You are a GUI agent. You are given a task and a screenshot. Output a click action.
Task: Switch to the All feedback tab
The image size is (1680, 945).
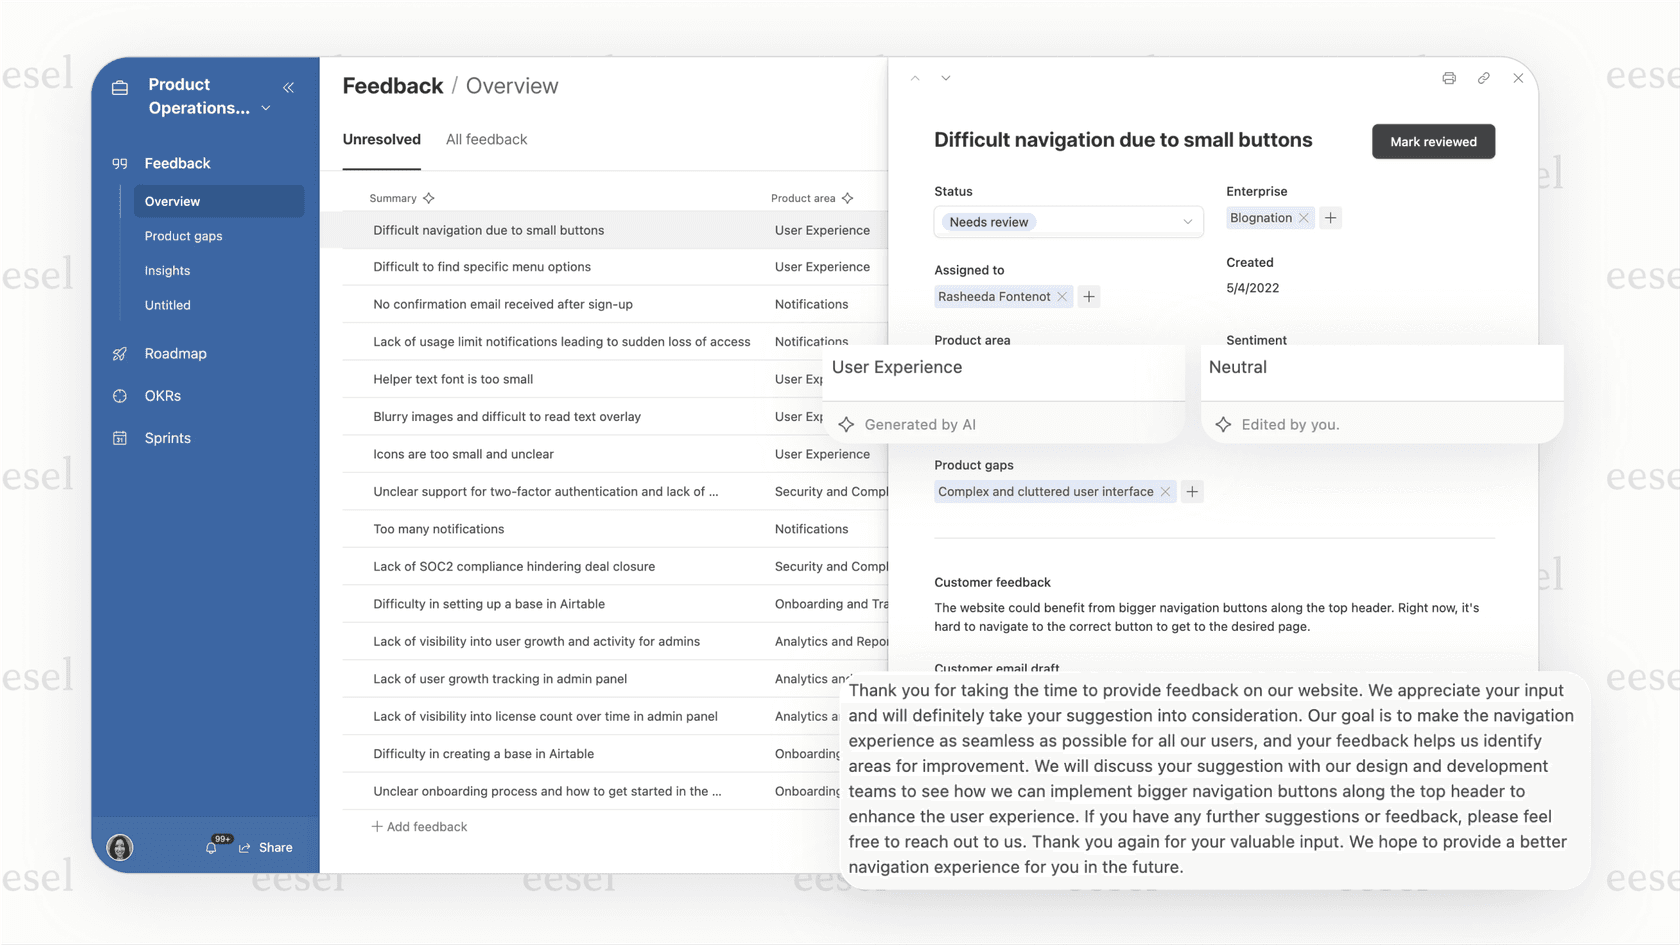click(x=487, y=139)
